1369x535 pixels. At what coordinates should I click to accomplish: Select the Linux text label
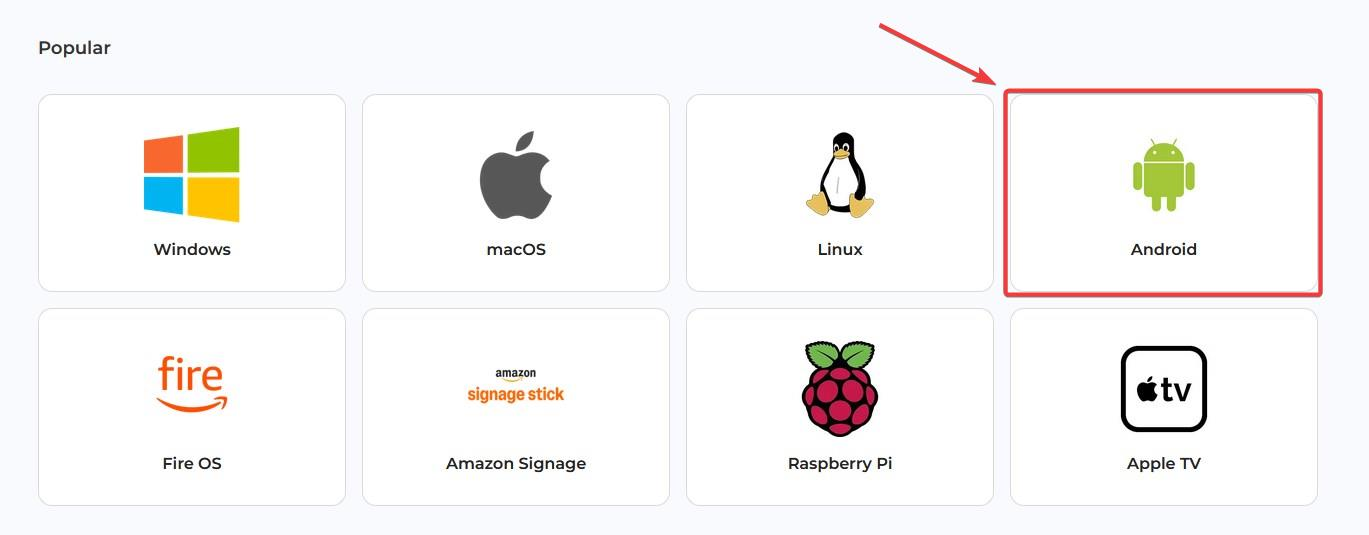click(x=840, y=250)
